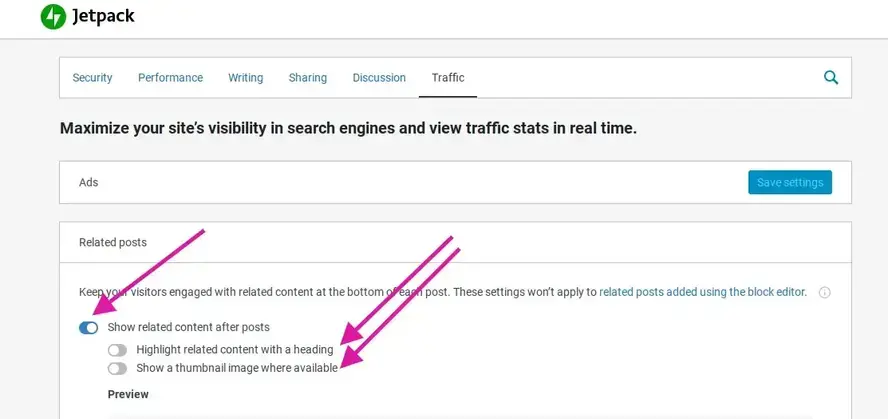
Task: Select the Sharing tab
Action: click(x=308, y=78)
